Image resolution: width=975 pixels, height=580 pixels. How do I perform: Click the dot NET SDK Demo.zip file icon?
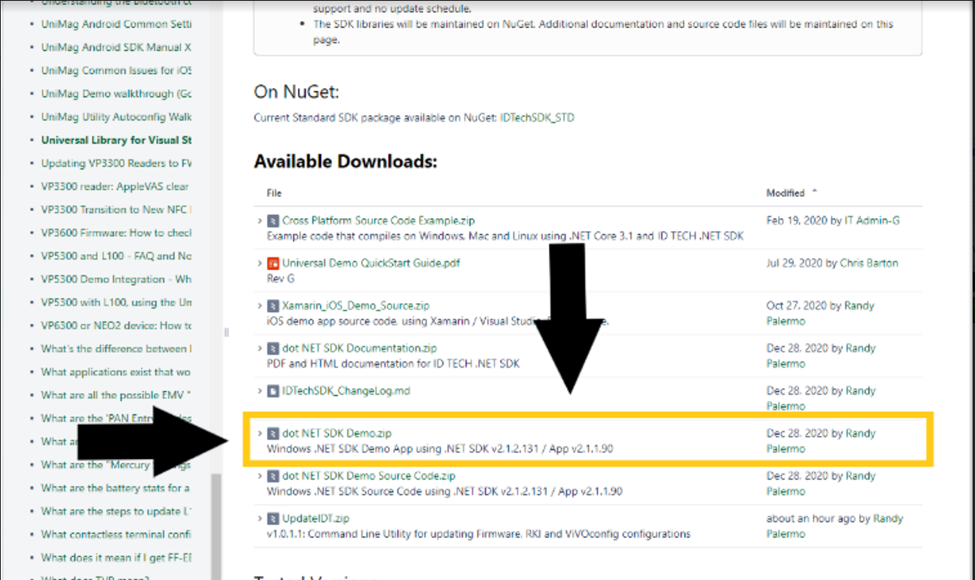coord(272,433)
